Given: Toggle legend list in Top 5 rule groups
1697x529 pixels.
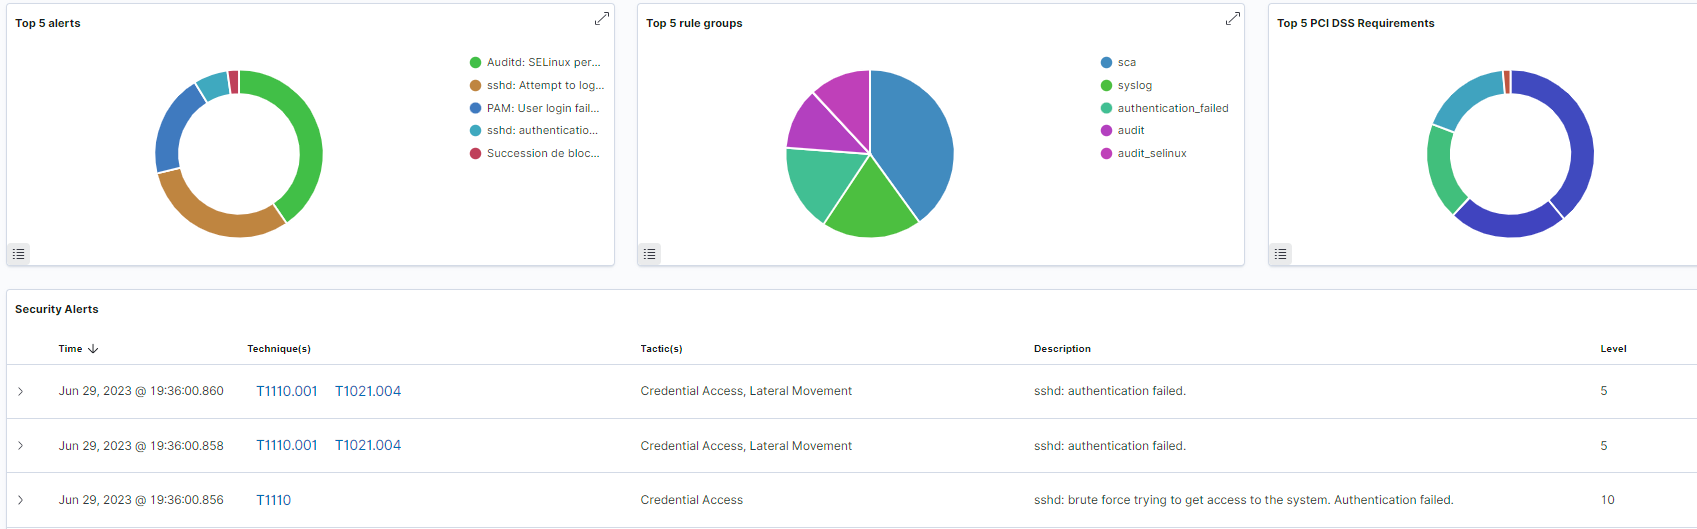Looking at the screenshot, I should point(649,254).
